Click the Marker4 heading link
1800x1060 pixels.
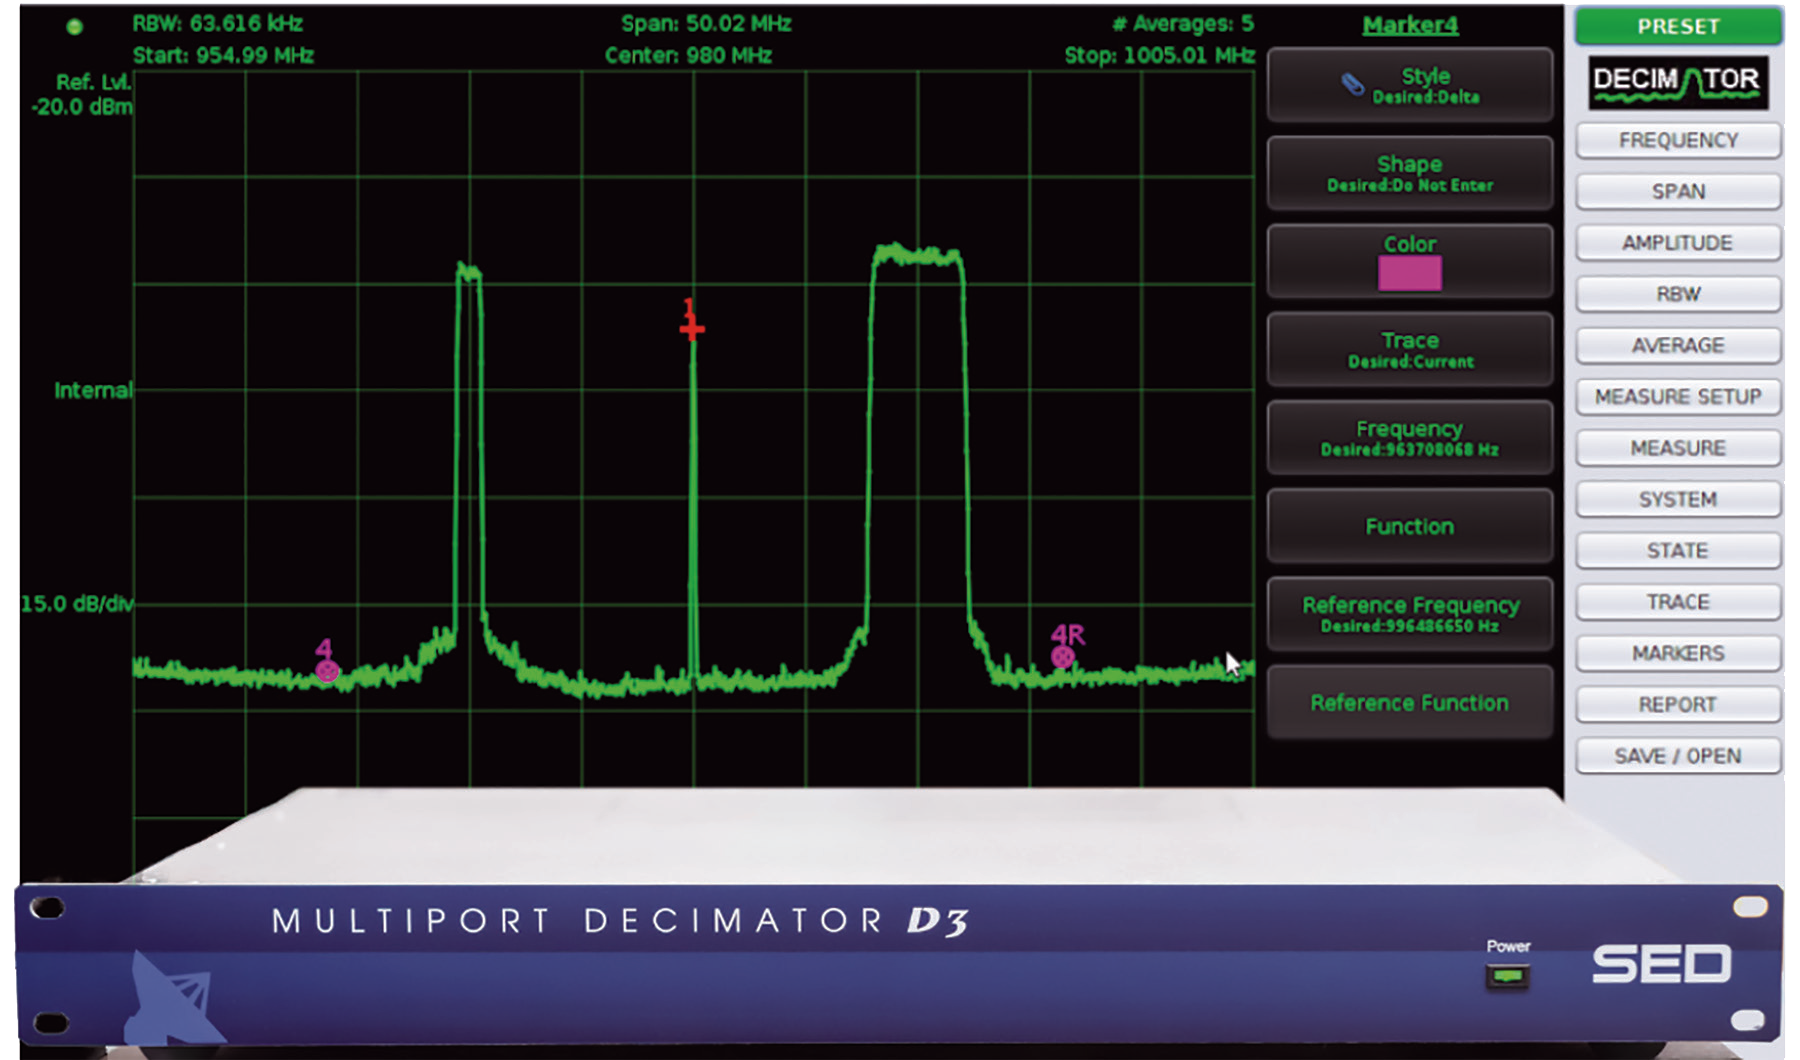coord(1410,25)
